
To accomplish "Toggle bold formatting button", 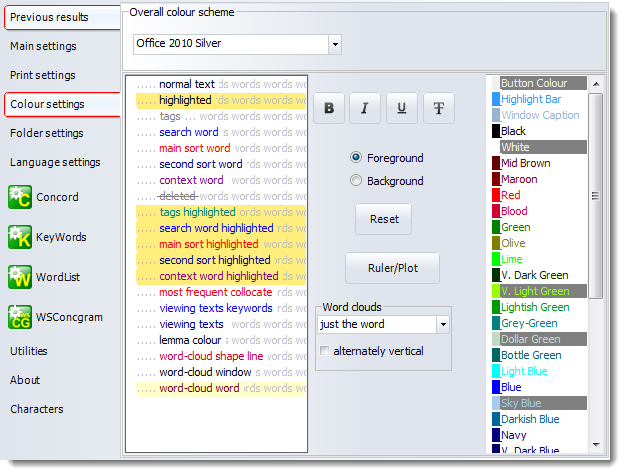I will pyautogui.click(x=329, y=108).
